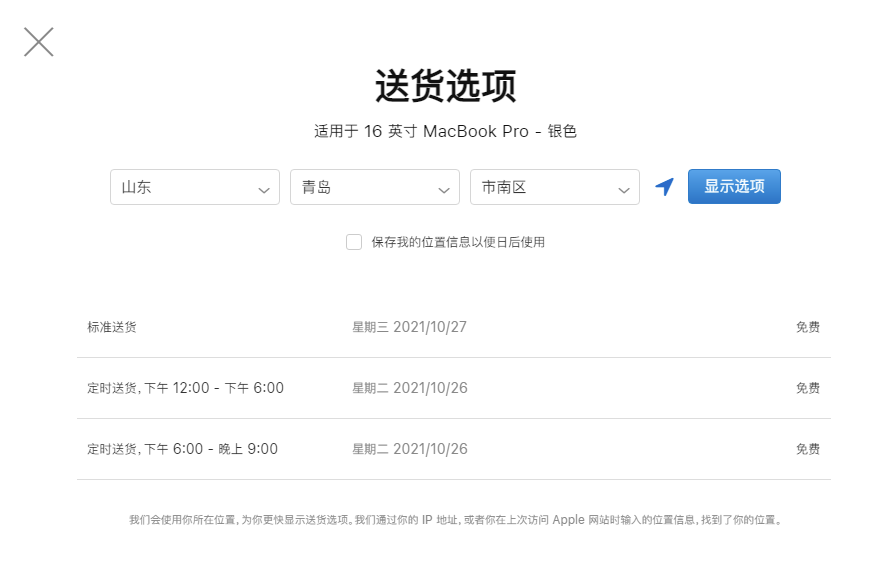Click 免费 in the 6:00 - 9:00 row
This screenshot has width=892, height=563.
[x=808, y=449]
